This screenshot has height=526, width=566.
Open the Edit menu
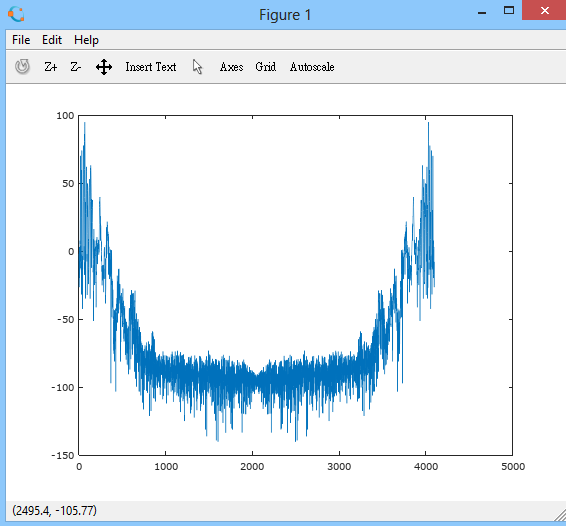[x=52, y=40]
